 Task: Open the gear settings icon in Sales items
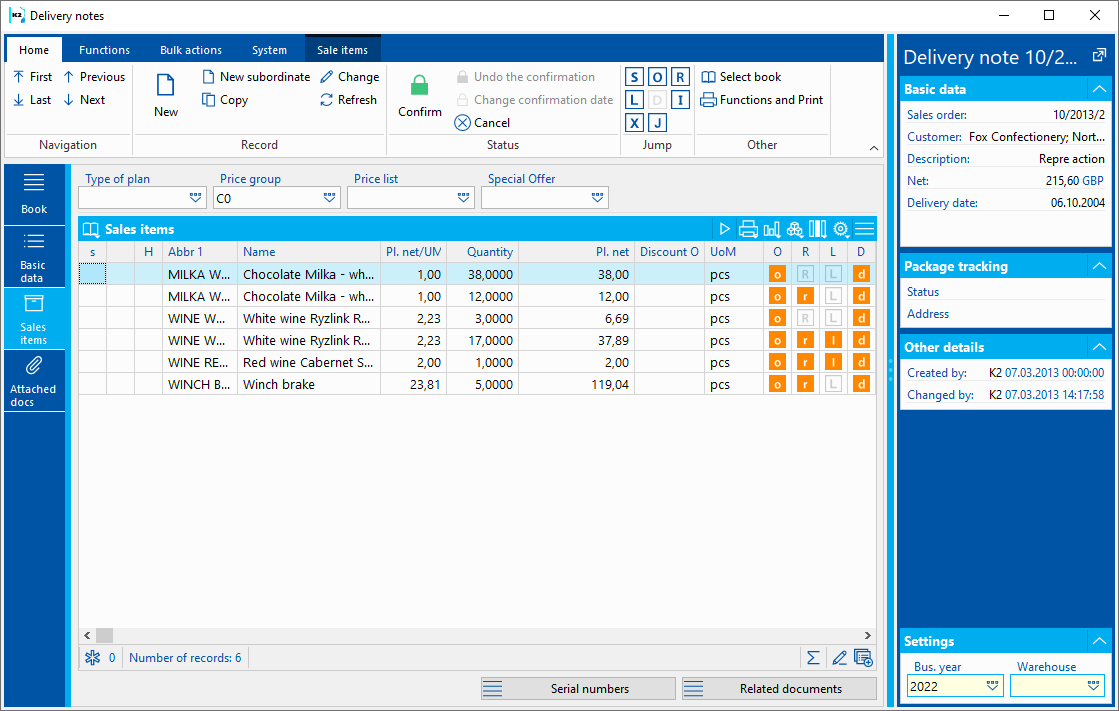pos(841,229)
